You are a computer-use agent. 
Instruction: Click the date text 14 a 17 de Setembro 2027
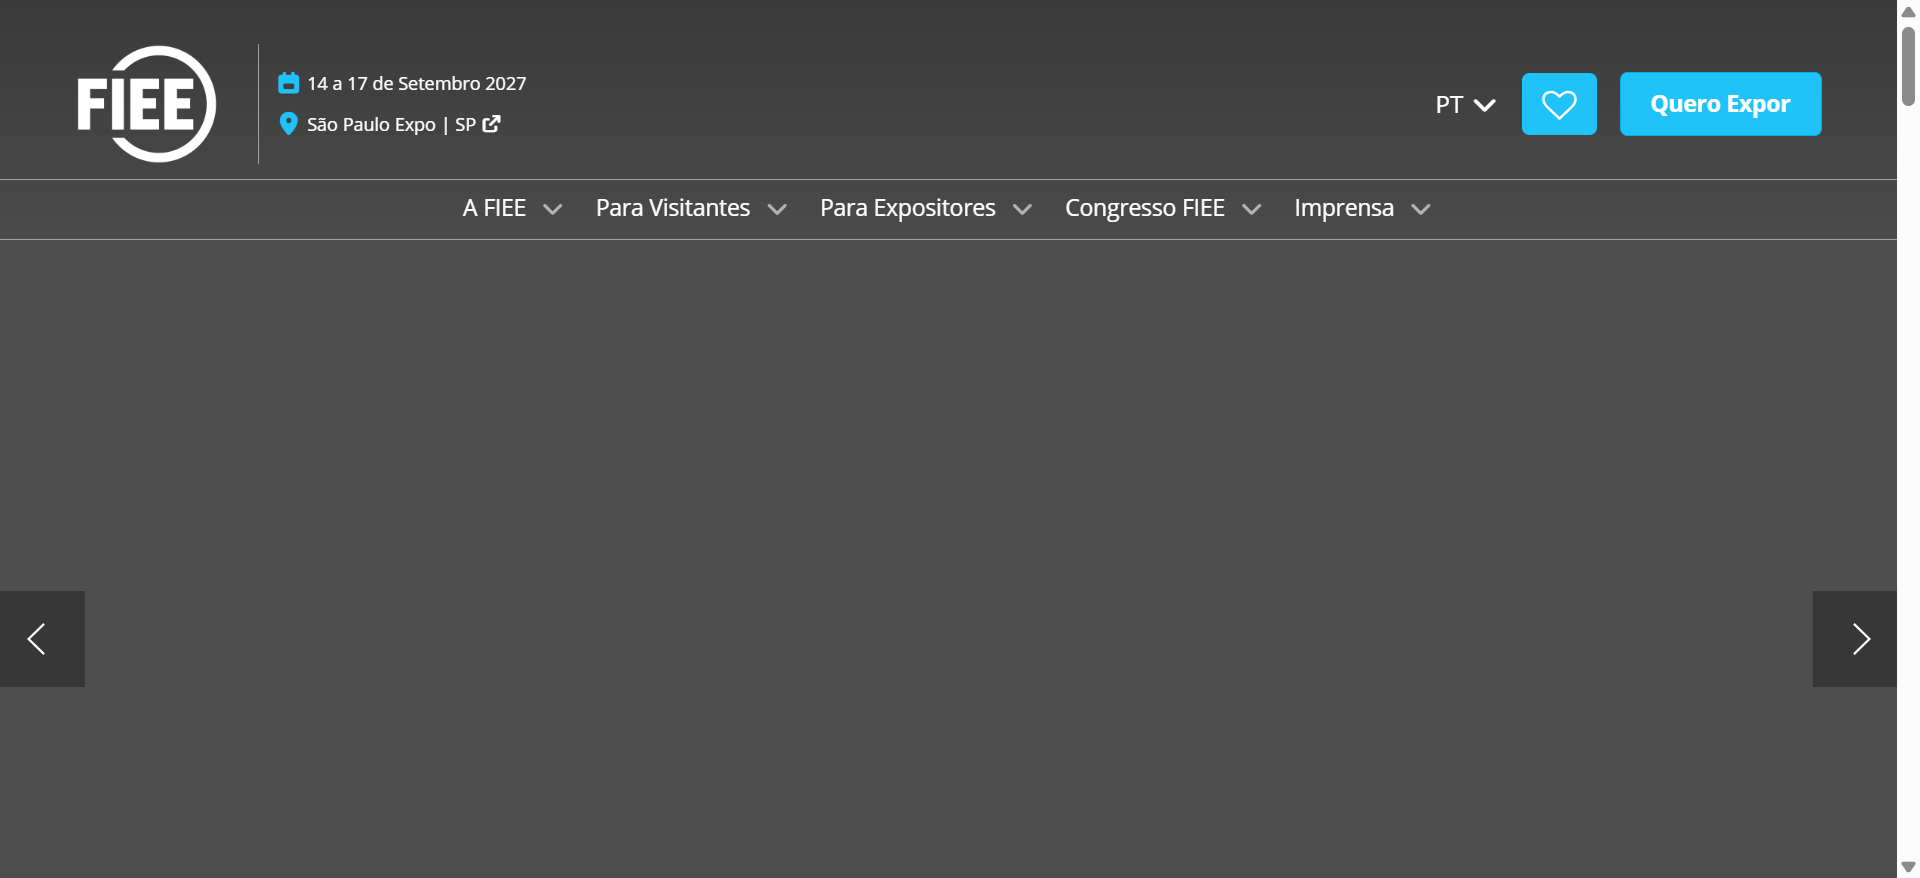[417, 84]
